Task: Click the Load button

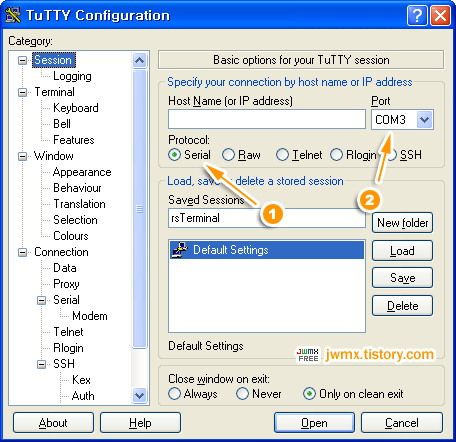Action: pyautogui.click(x=402, y=251)
